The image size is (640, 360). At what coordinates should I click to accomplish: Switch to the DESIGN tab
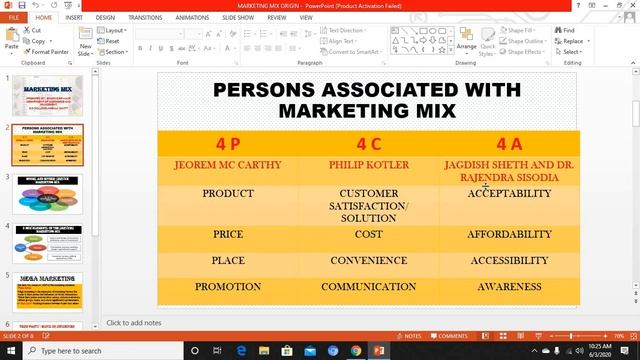[x=105, y=18]
